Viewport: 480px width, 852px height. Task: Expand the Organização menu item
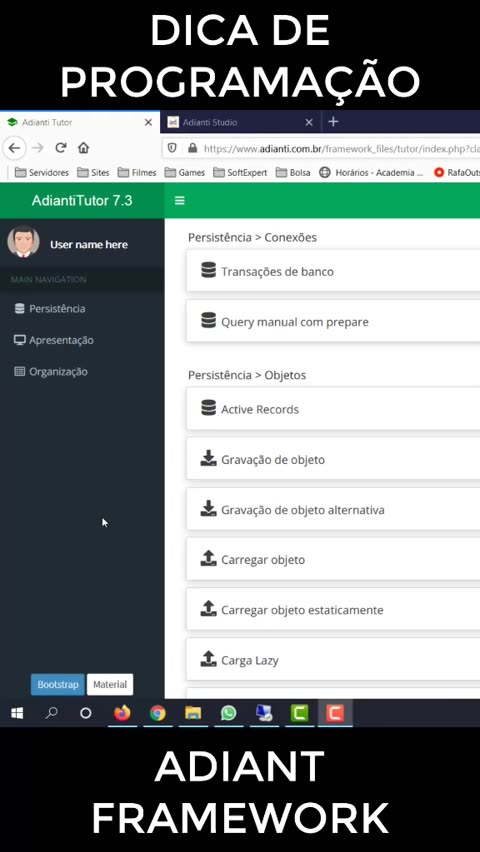[82, 372]
